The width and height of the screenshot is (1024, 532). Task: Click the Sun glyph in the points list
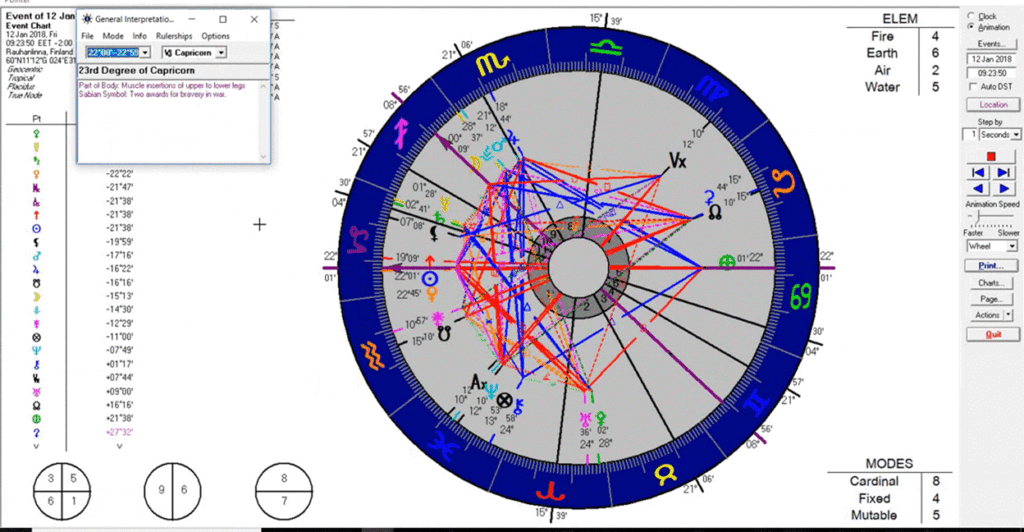coord(36,228)
